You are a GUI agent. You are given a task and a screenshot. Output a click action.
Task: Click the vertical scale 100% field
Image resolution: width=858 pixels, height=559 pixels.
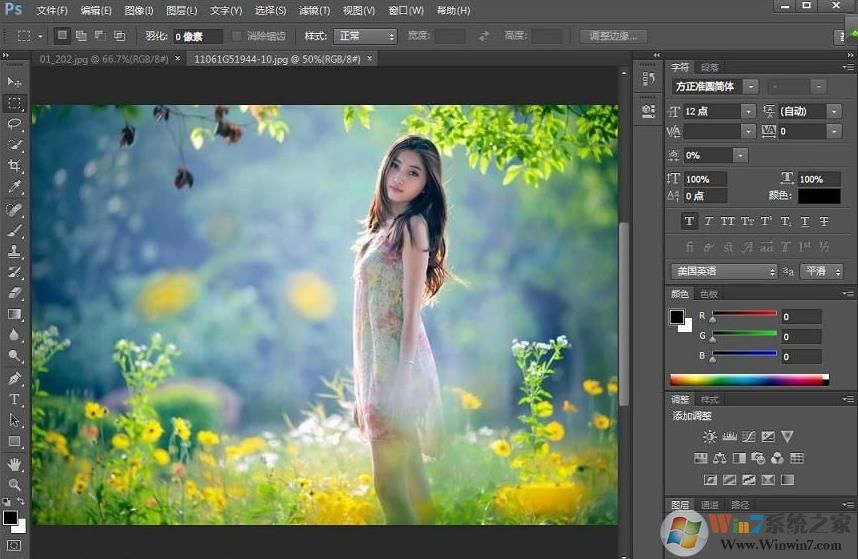coord(705,179)
